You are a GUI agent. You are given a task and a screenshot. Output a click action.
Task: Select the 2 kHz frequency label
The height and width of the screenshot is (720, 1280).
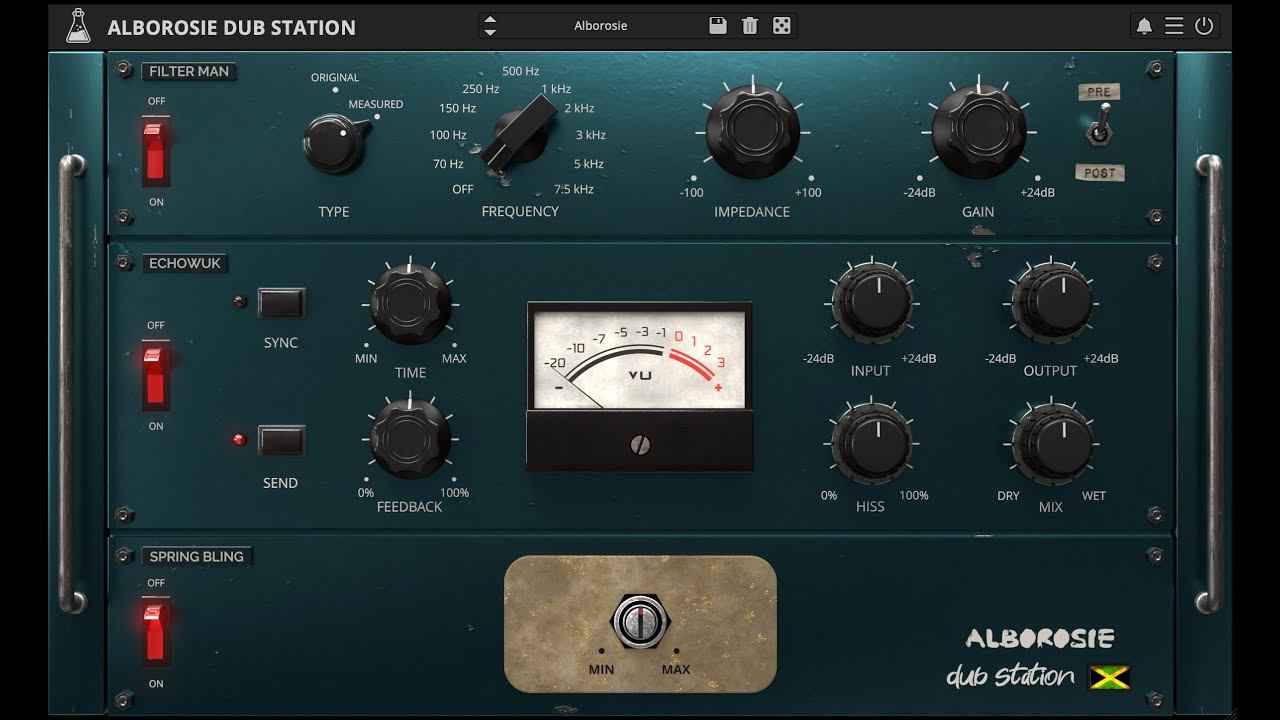point(579,108)
